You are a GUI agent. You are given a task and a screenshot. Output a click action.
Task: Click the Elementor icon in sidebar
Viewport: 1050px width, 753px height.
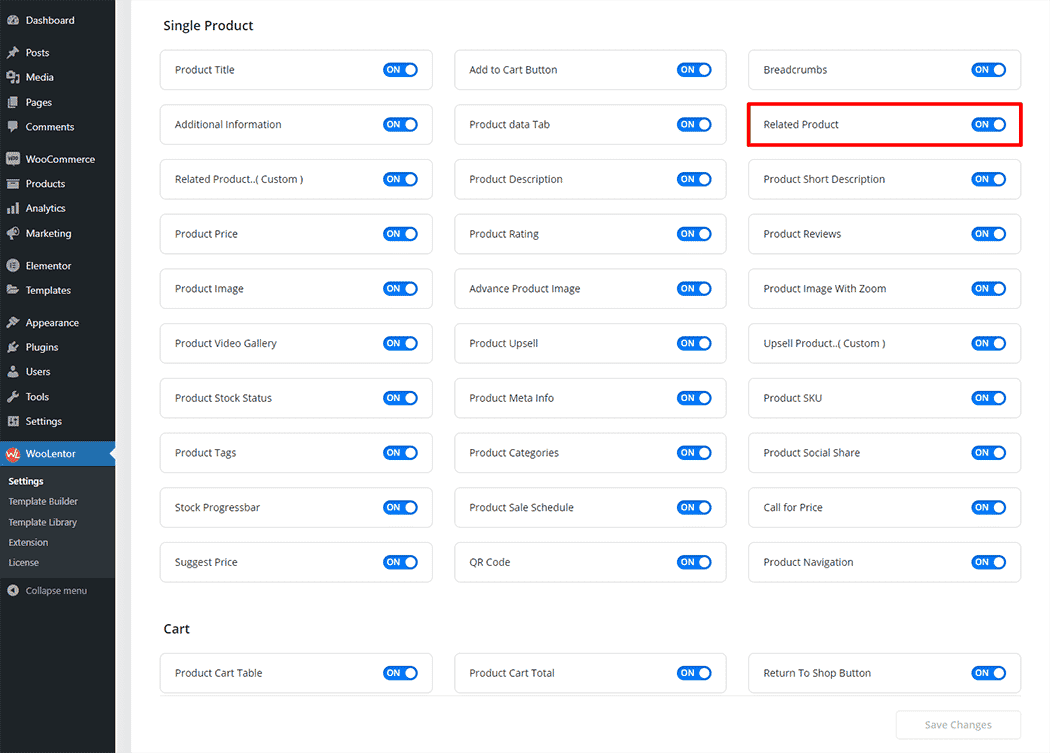tap(13, 266)
